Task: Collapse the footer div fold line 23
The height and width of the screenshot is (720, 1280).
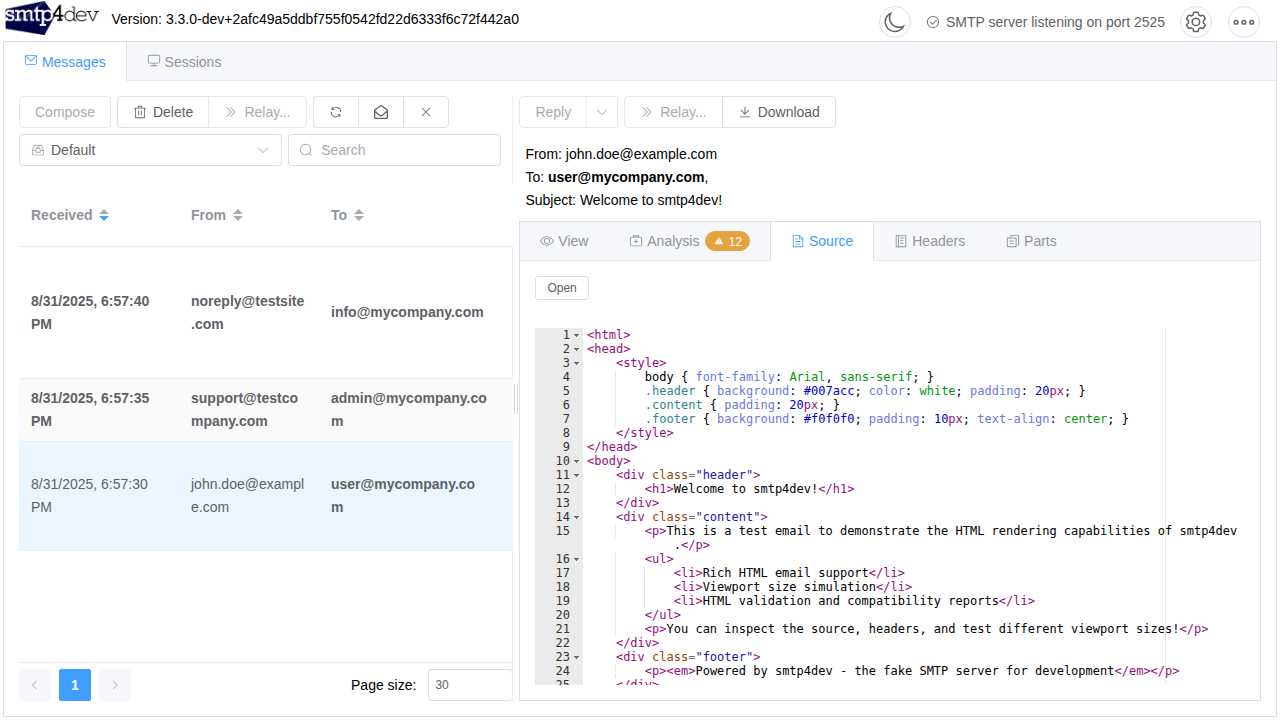Action: [x=577, y=657]
